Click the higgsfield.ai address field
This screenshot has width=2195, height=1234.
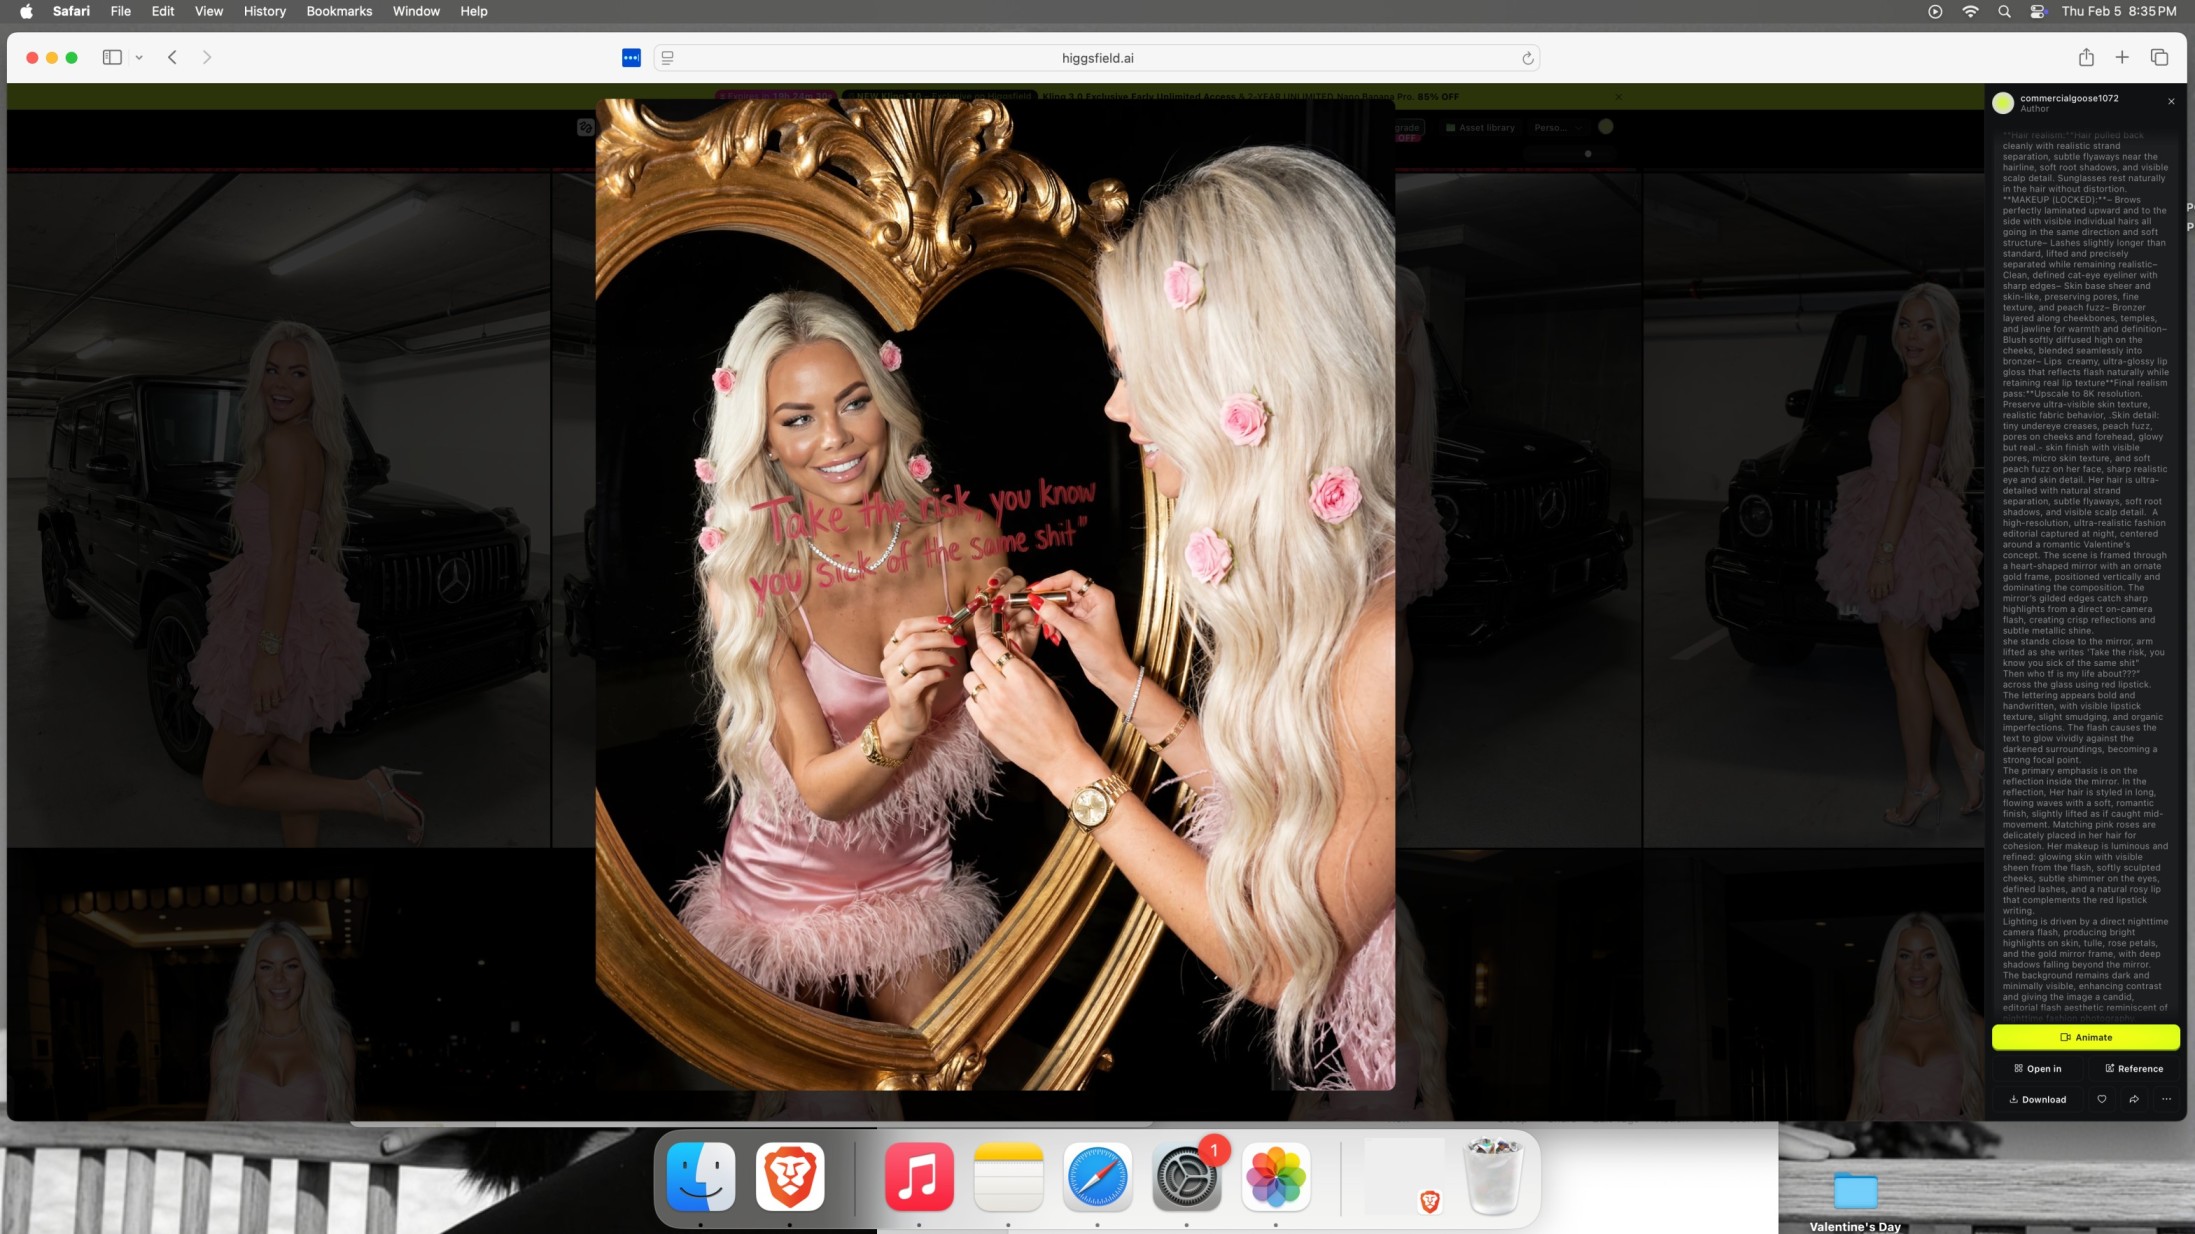coord(1097,58)
